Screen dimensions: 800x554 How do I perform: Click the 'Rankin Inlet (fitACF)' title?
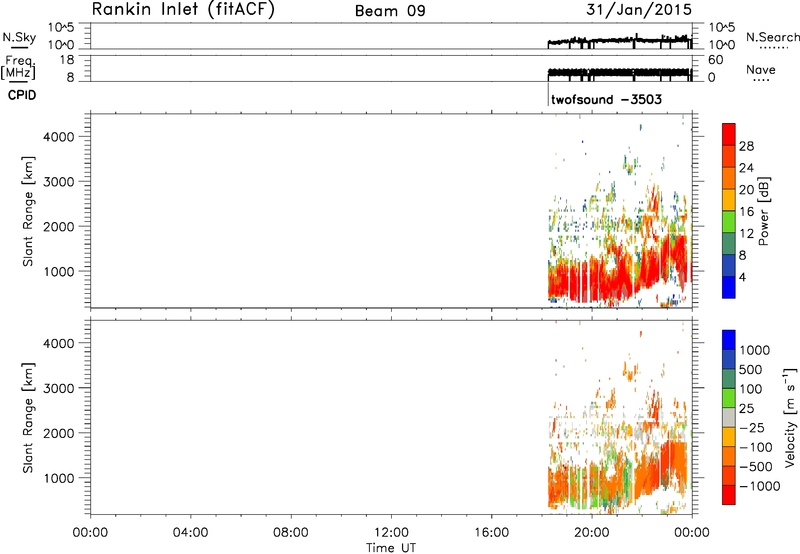click(x=183, y=9)
